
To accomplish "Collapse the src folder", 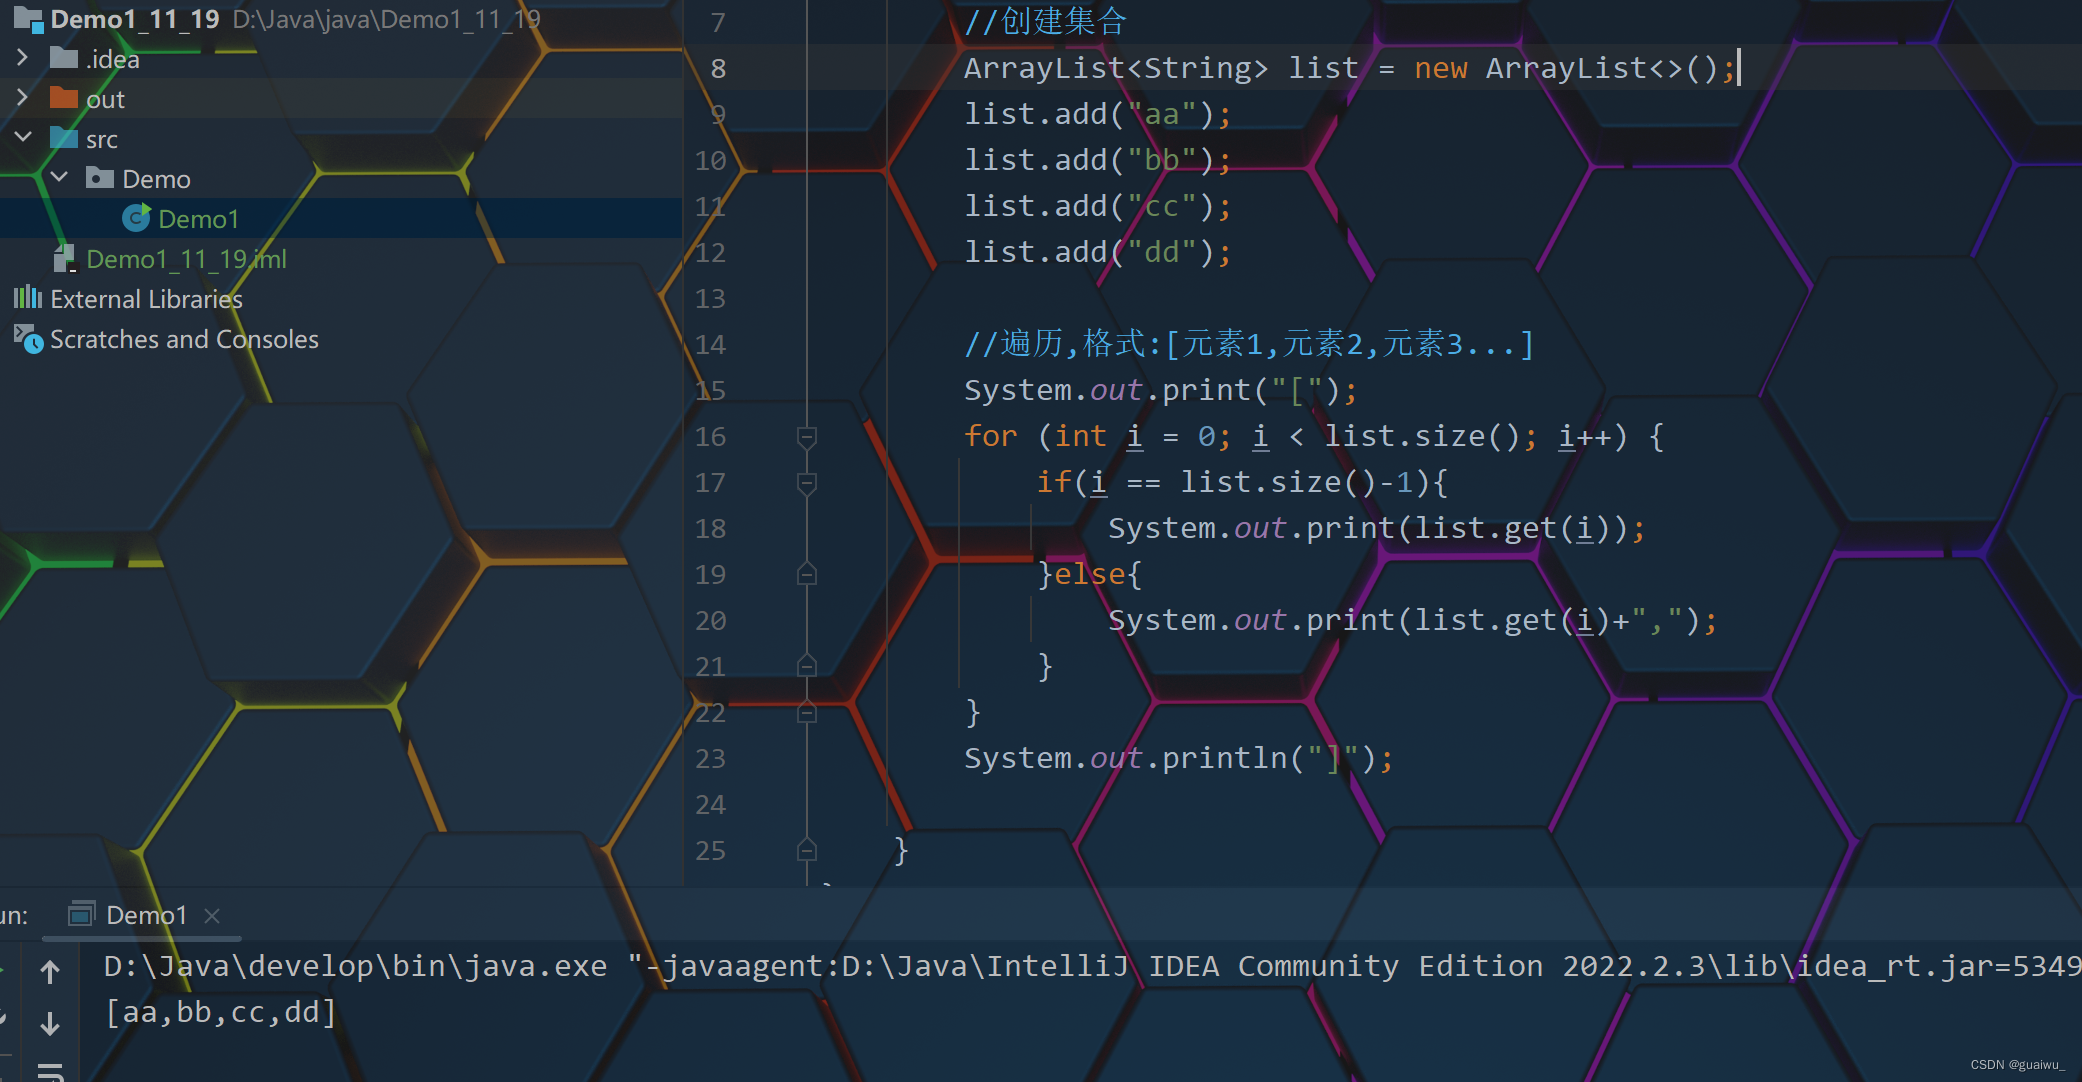I will (23, 137).
